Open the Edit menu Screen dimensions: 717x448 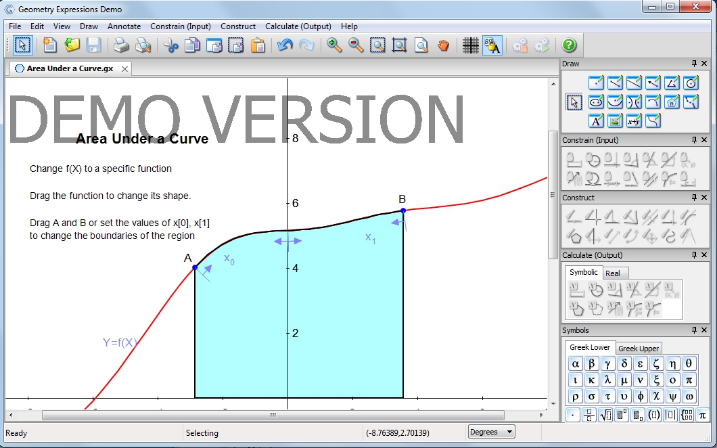pyautogui.click(x=37, y=26)
